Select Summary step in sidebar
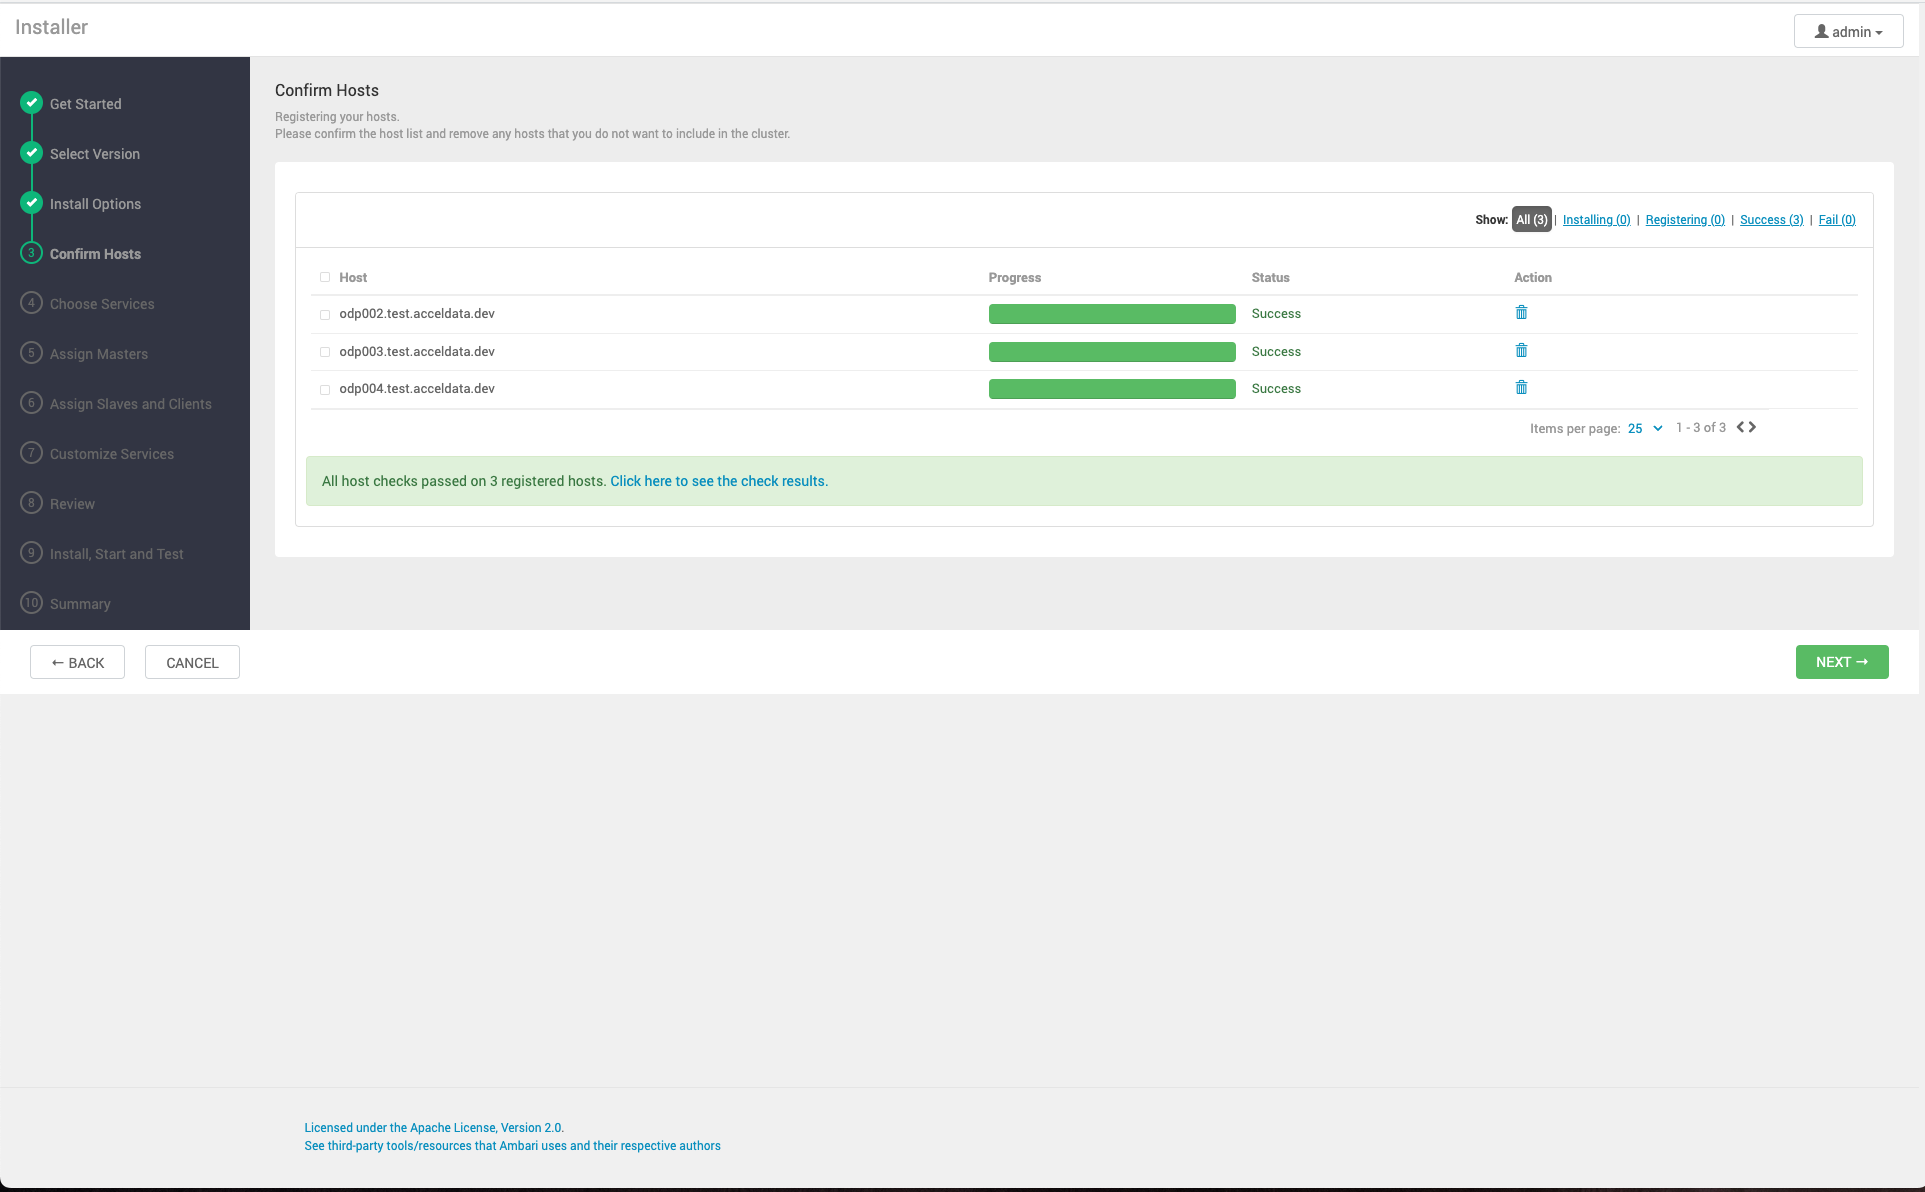The width and height of the screenshot is (1925, 1192). pyautogui.click(x=80, y=604)
